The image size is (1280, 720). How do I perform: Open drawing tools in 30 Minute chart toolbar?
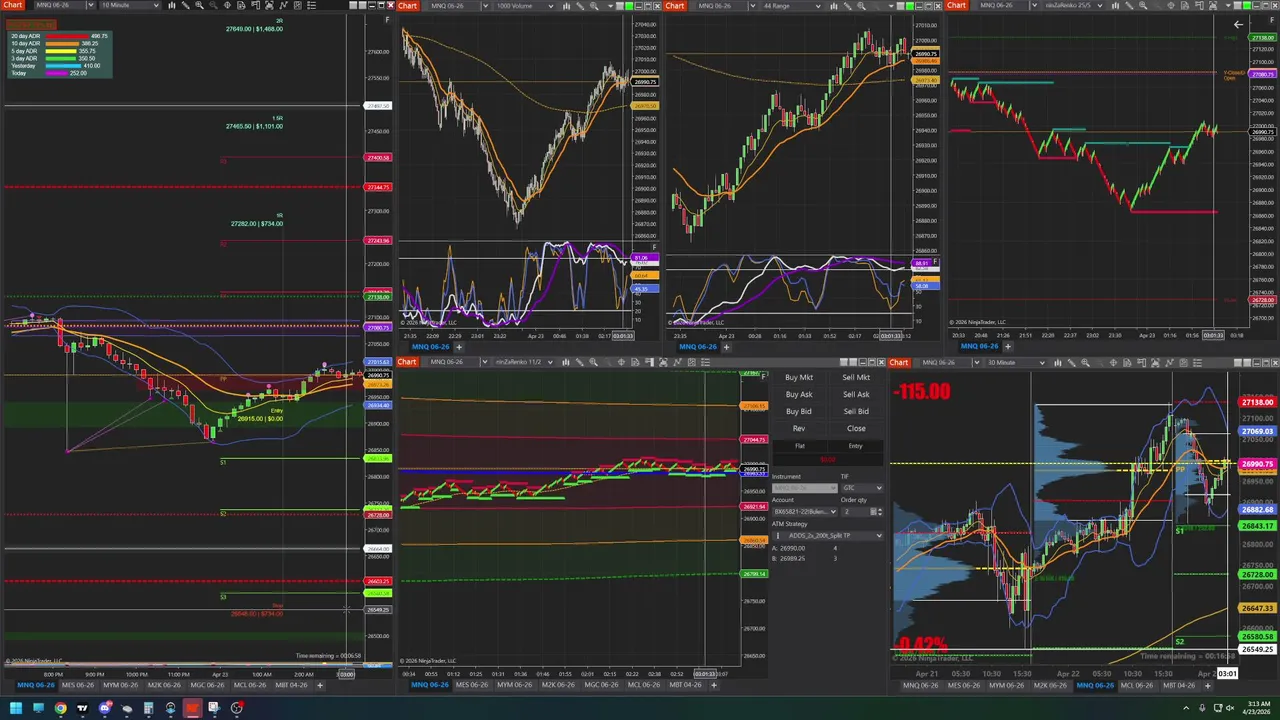[x=1072, y=362]
